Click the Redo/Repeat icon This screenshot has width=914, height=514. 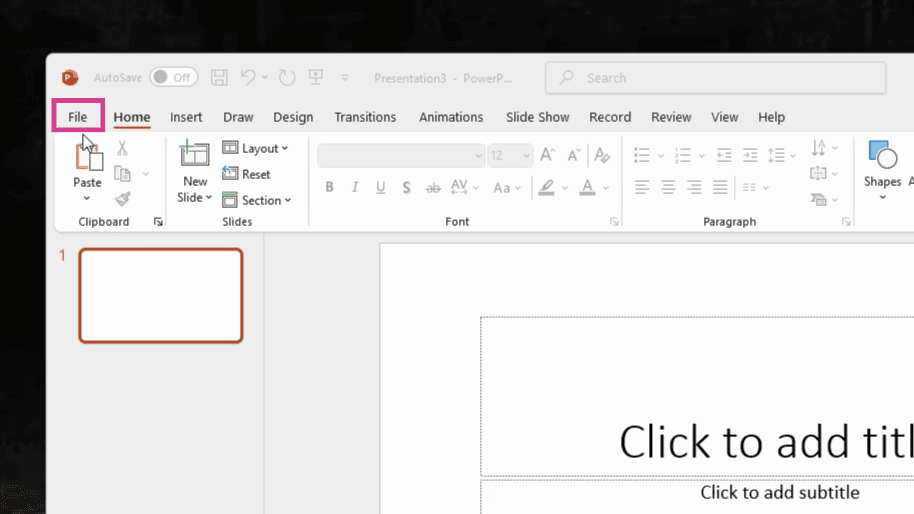click(287, 77)
